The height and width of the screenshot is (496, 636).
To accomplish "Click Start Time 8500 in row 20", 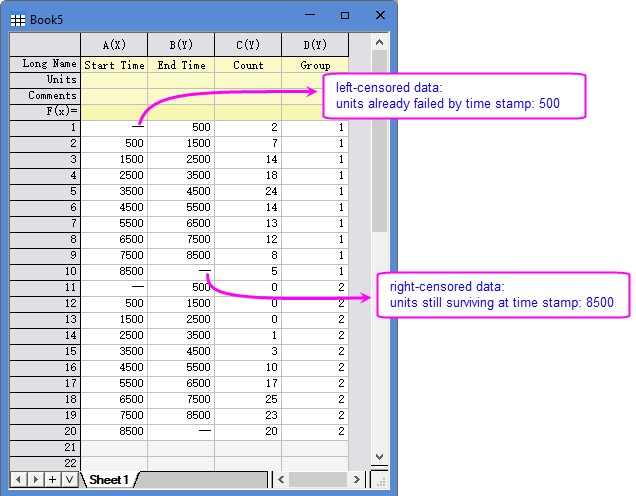I will tap(114, 431).
